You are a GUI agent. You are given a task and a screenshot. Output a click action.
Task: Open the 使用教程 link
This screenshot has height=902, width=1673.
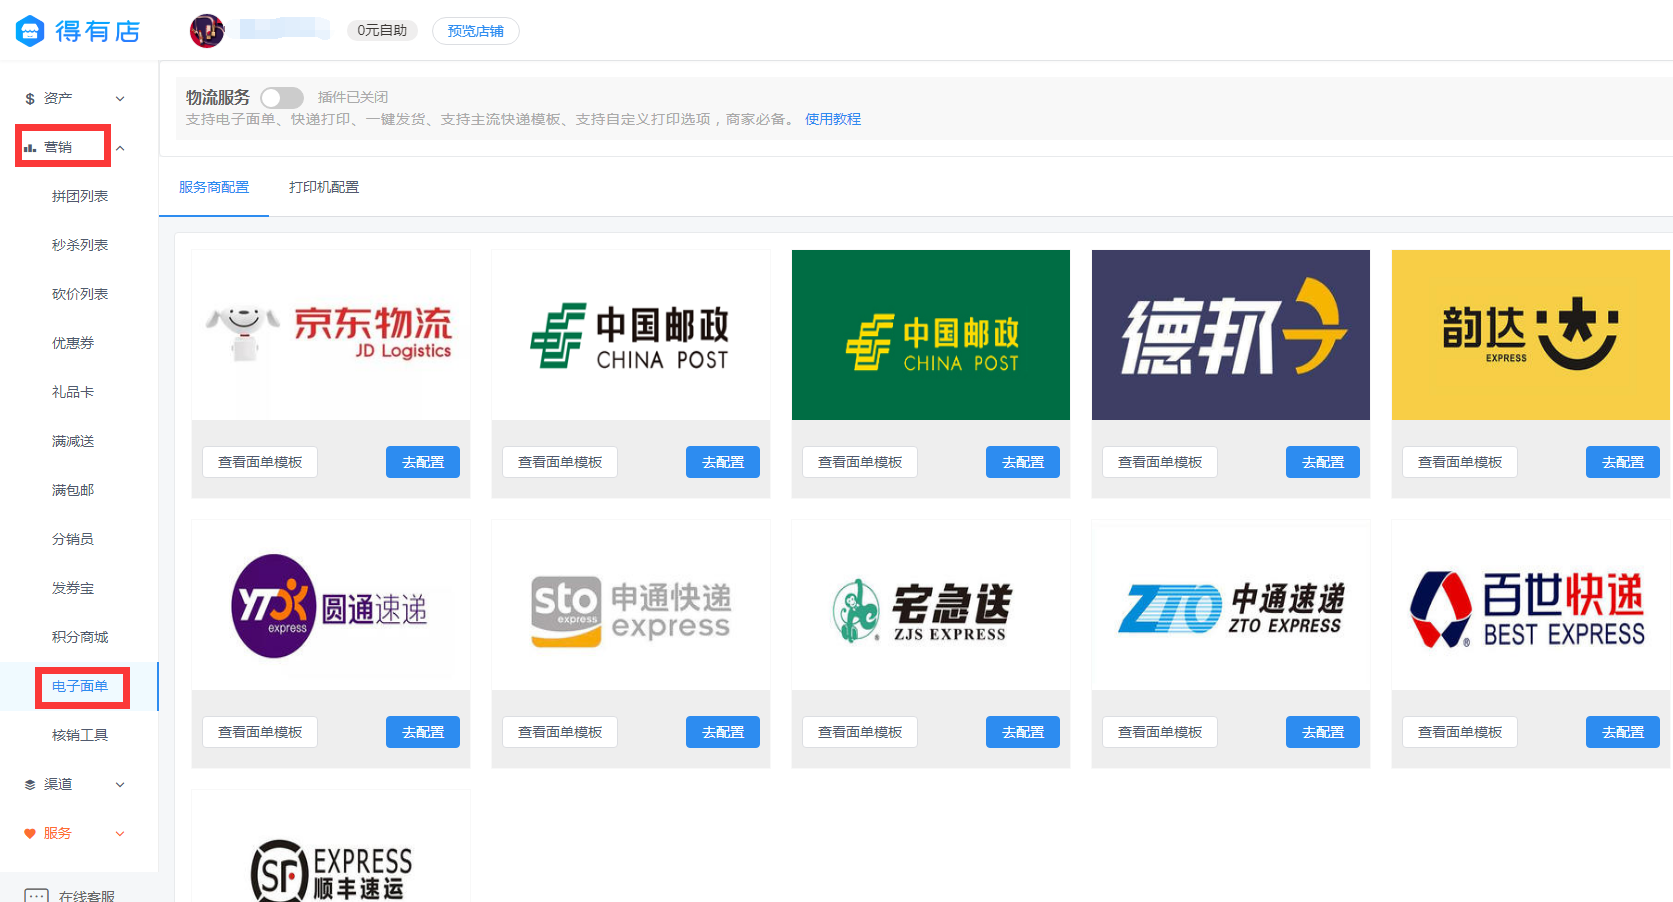pyautogui.click(x=833, y=119)
